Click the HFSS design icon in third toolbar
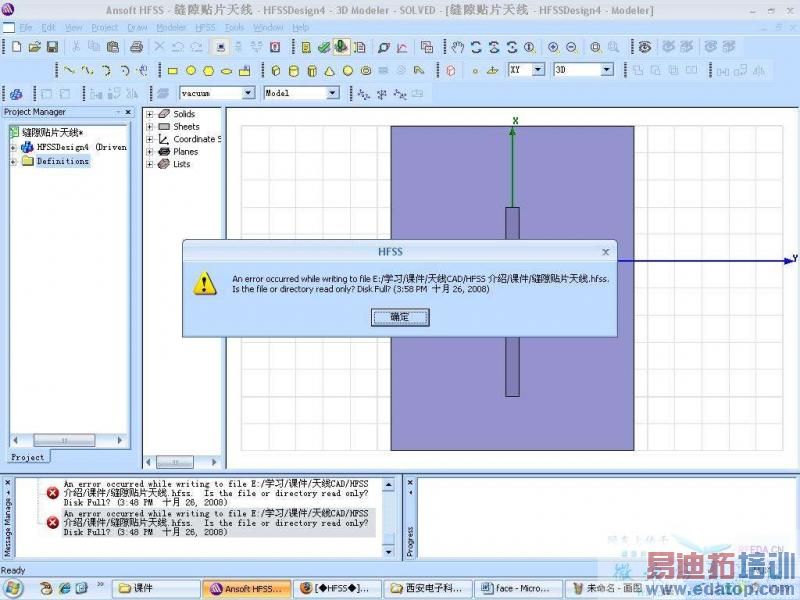Viewport: 800px width, 600px height. [x=16, y=94]
